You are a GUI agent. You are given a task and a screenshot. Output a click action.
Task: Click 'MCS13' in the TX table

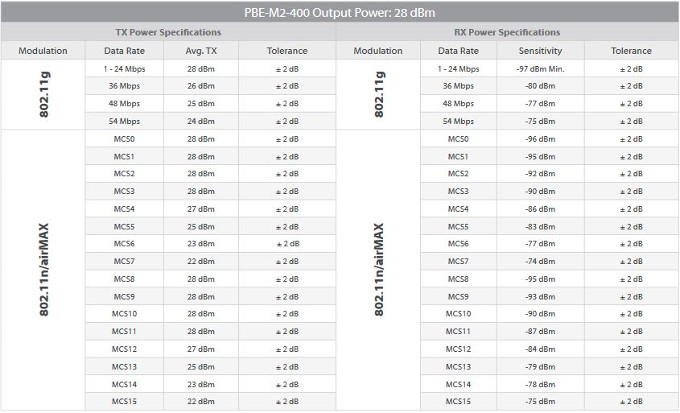(x=124, y=367)
